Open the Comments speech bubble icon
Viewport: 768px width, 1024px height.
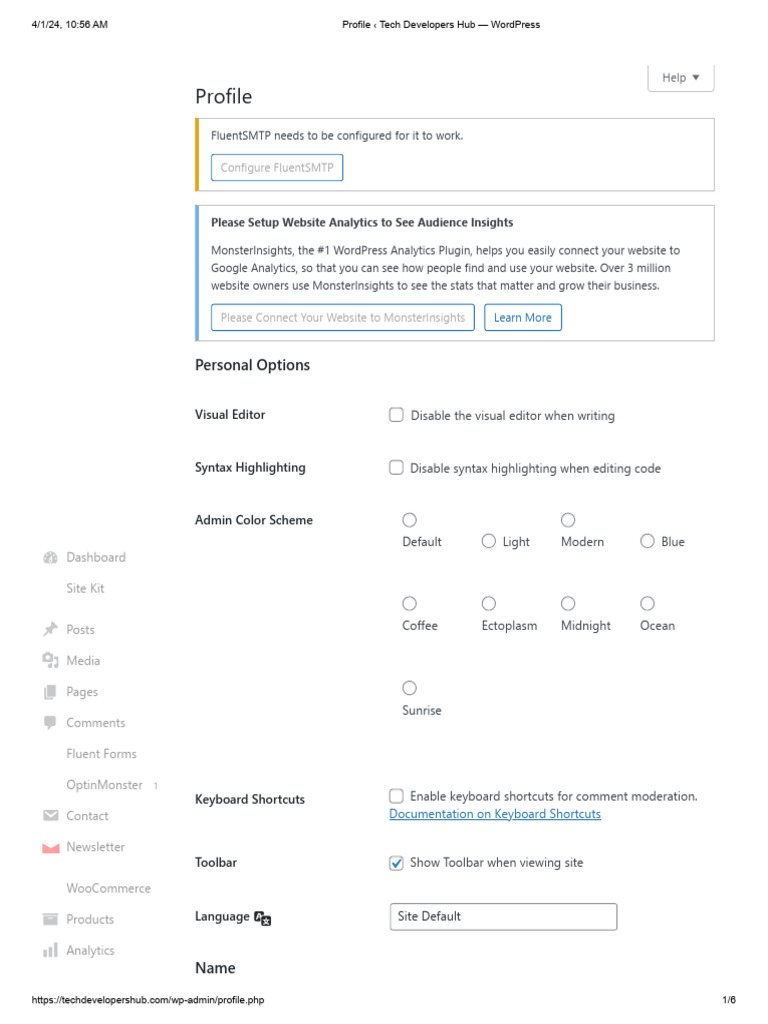click(50, 722)
